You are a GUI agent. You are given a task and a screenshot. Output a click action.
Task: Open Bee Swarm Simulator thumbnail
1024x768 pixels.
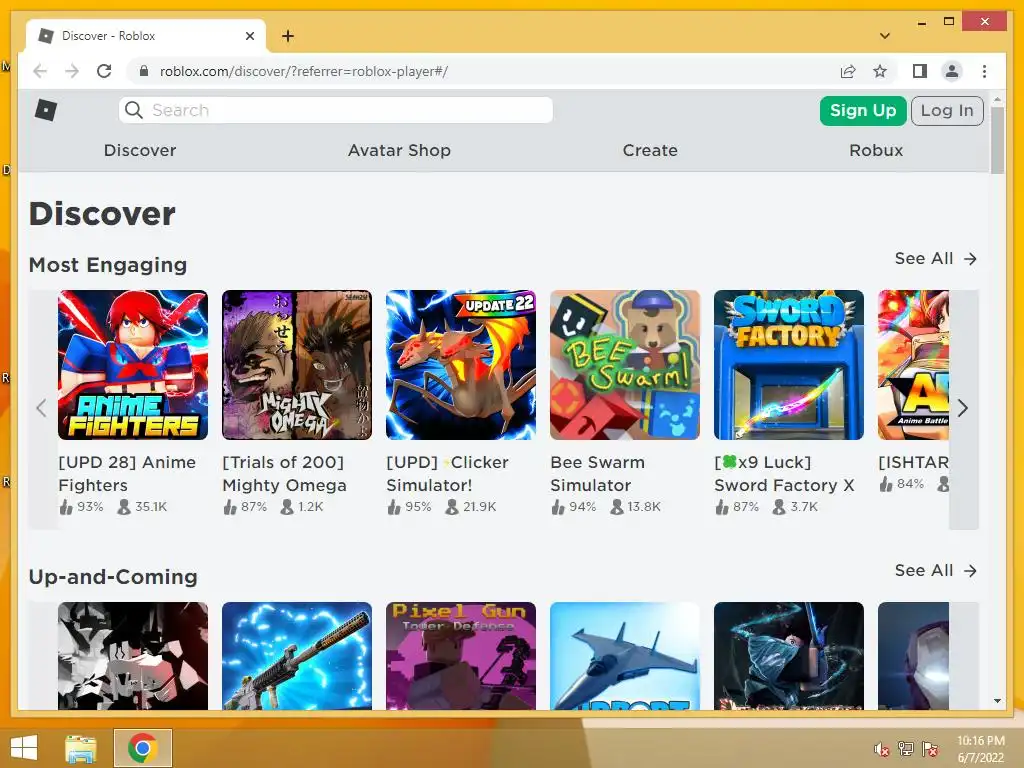coord(625,365)
